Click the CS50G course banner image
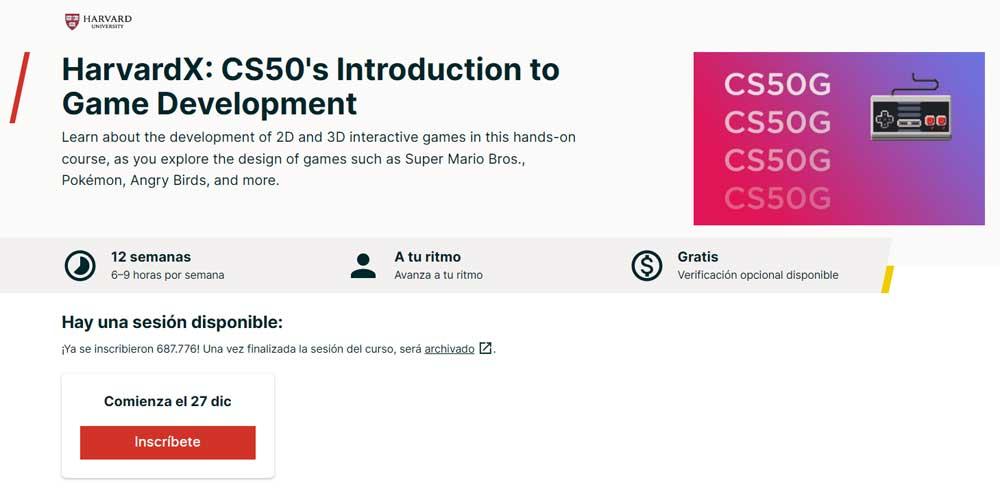Image resolution: width=1000 pixels, height=489 pixels. tap(839, 138)
